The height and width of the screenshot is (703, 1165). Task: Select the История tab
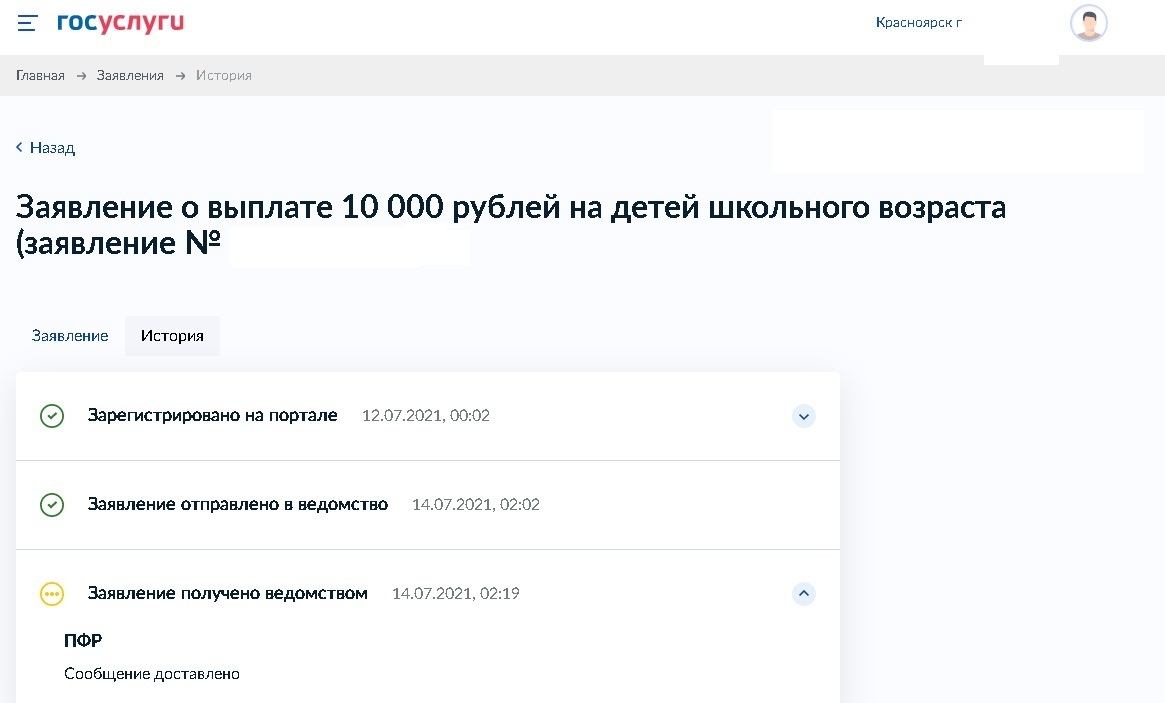click(x=172, y=336)
